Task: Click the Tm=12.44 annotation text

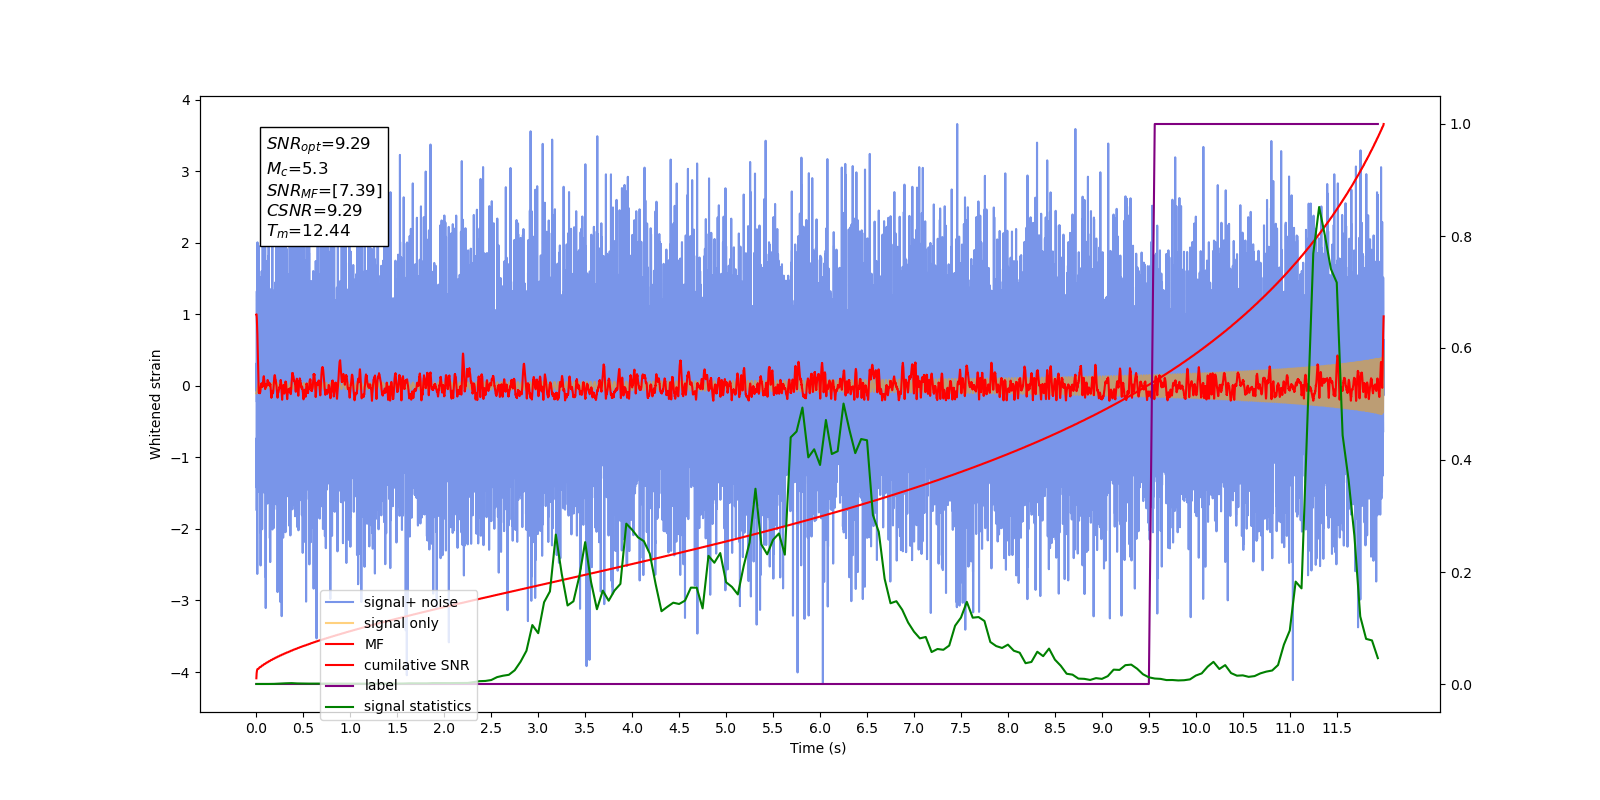Action: (x=308, y=231)
